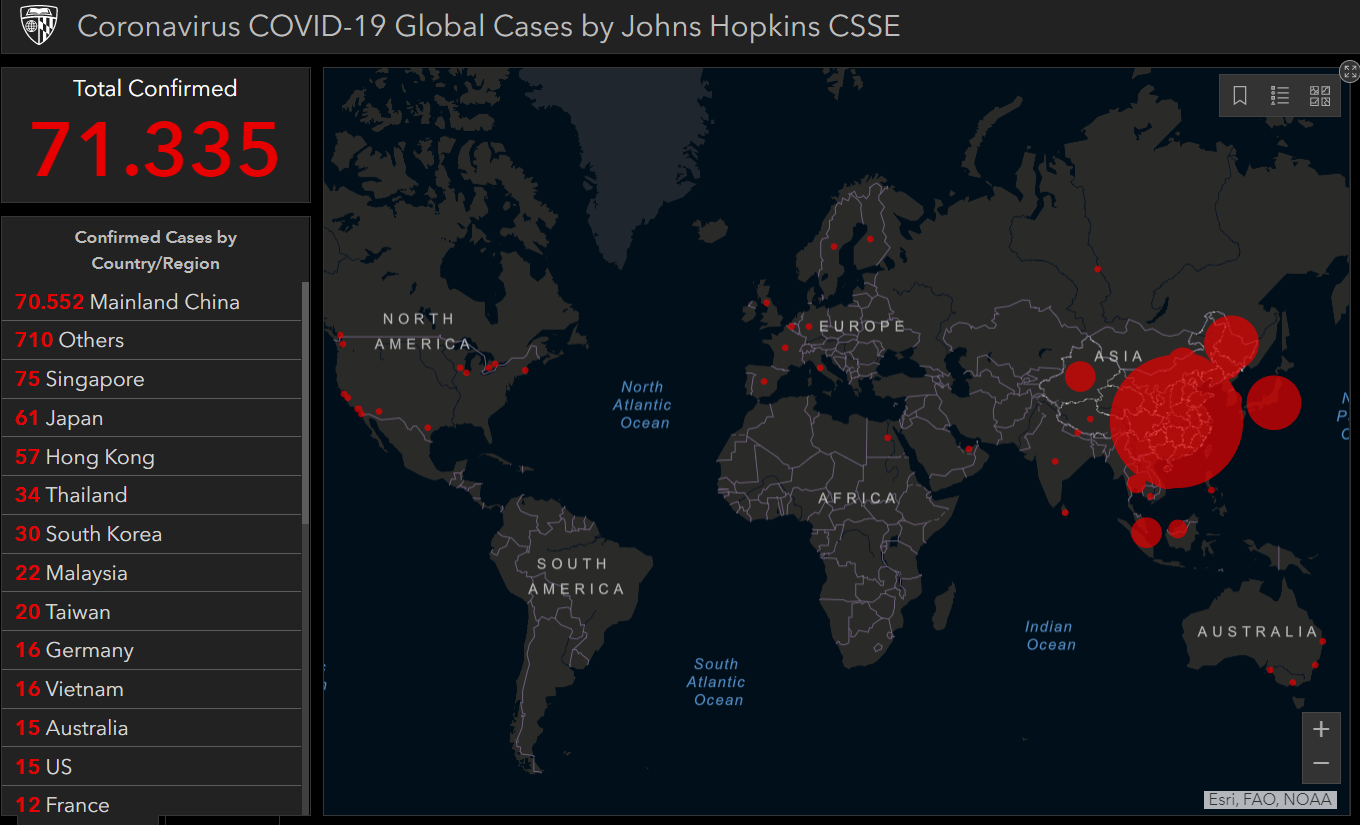Click the ASIA map label
Image resolution: width=1360 pixels, height=825 pixels.
(1119, 357)
